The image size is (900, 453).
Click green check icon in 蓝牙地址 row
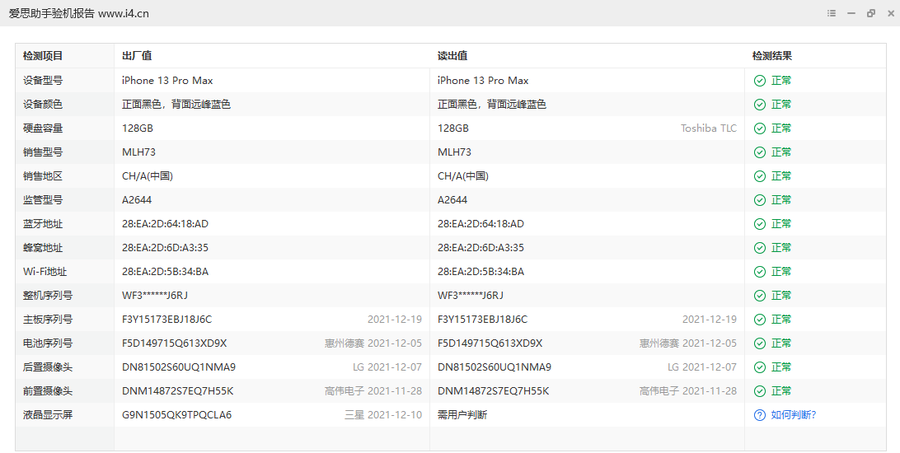(759, 224)
